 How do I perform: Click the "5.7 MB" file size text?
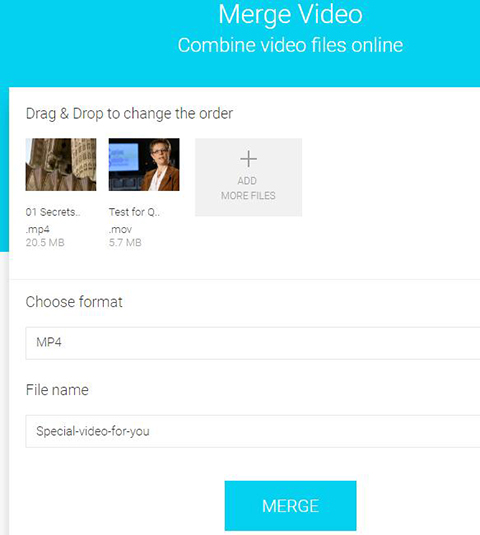tap(125, 243)
